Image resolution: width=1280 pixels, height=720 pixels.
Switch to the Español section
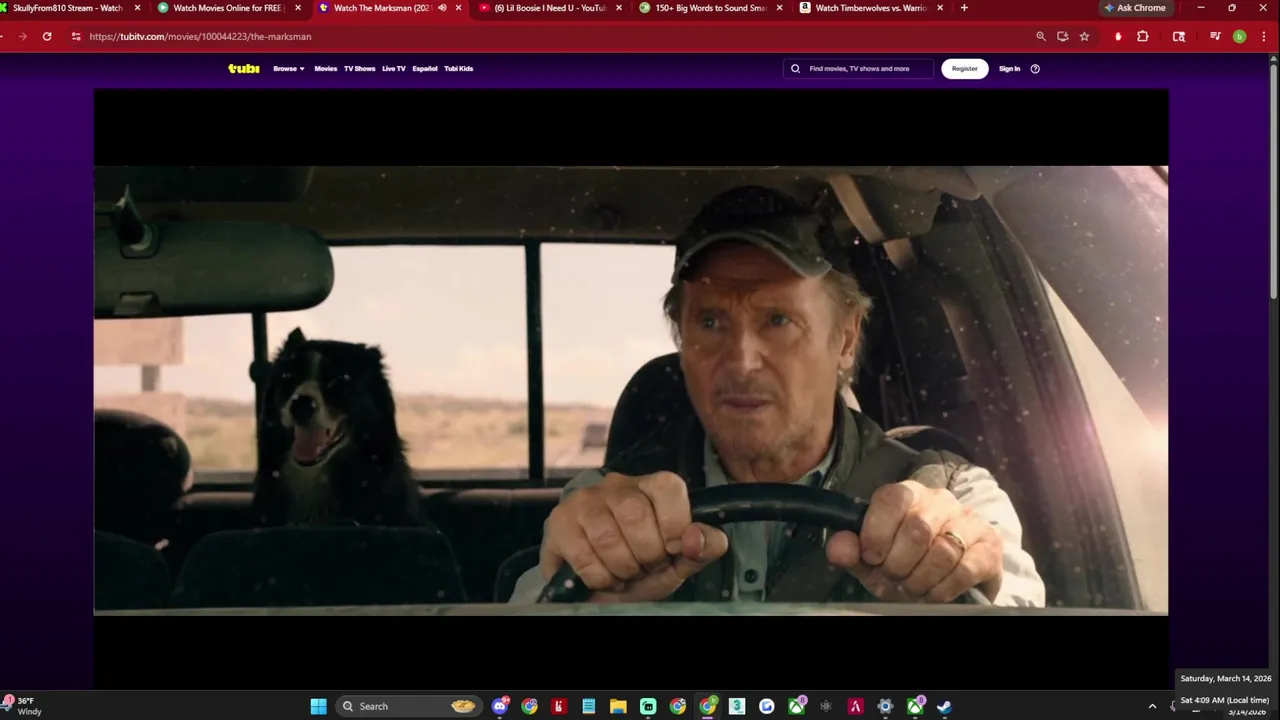click(x=425, y=69)
